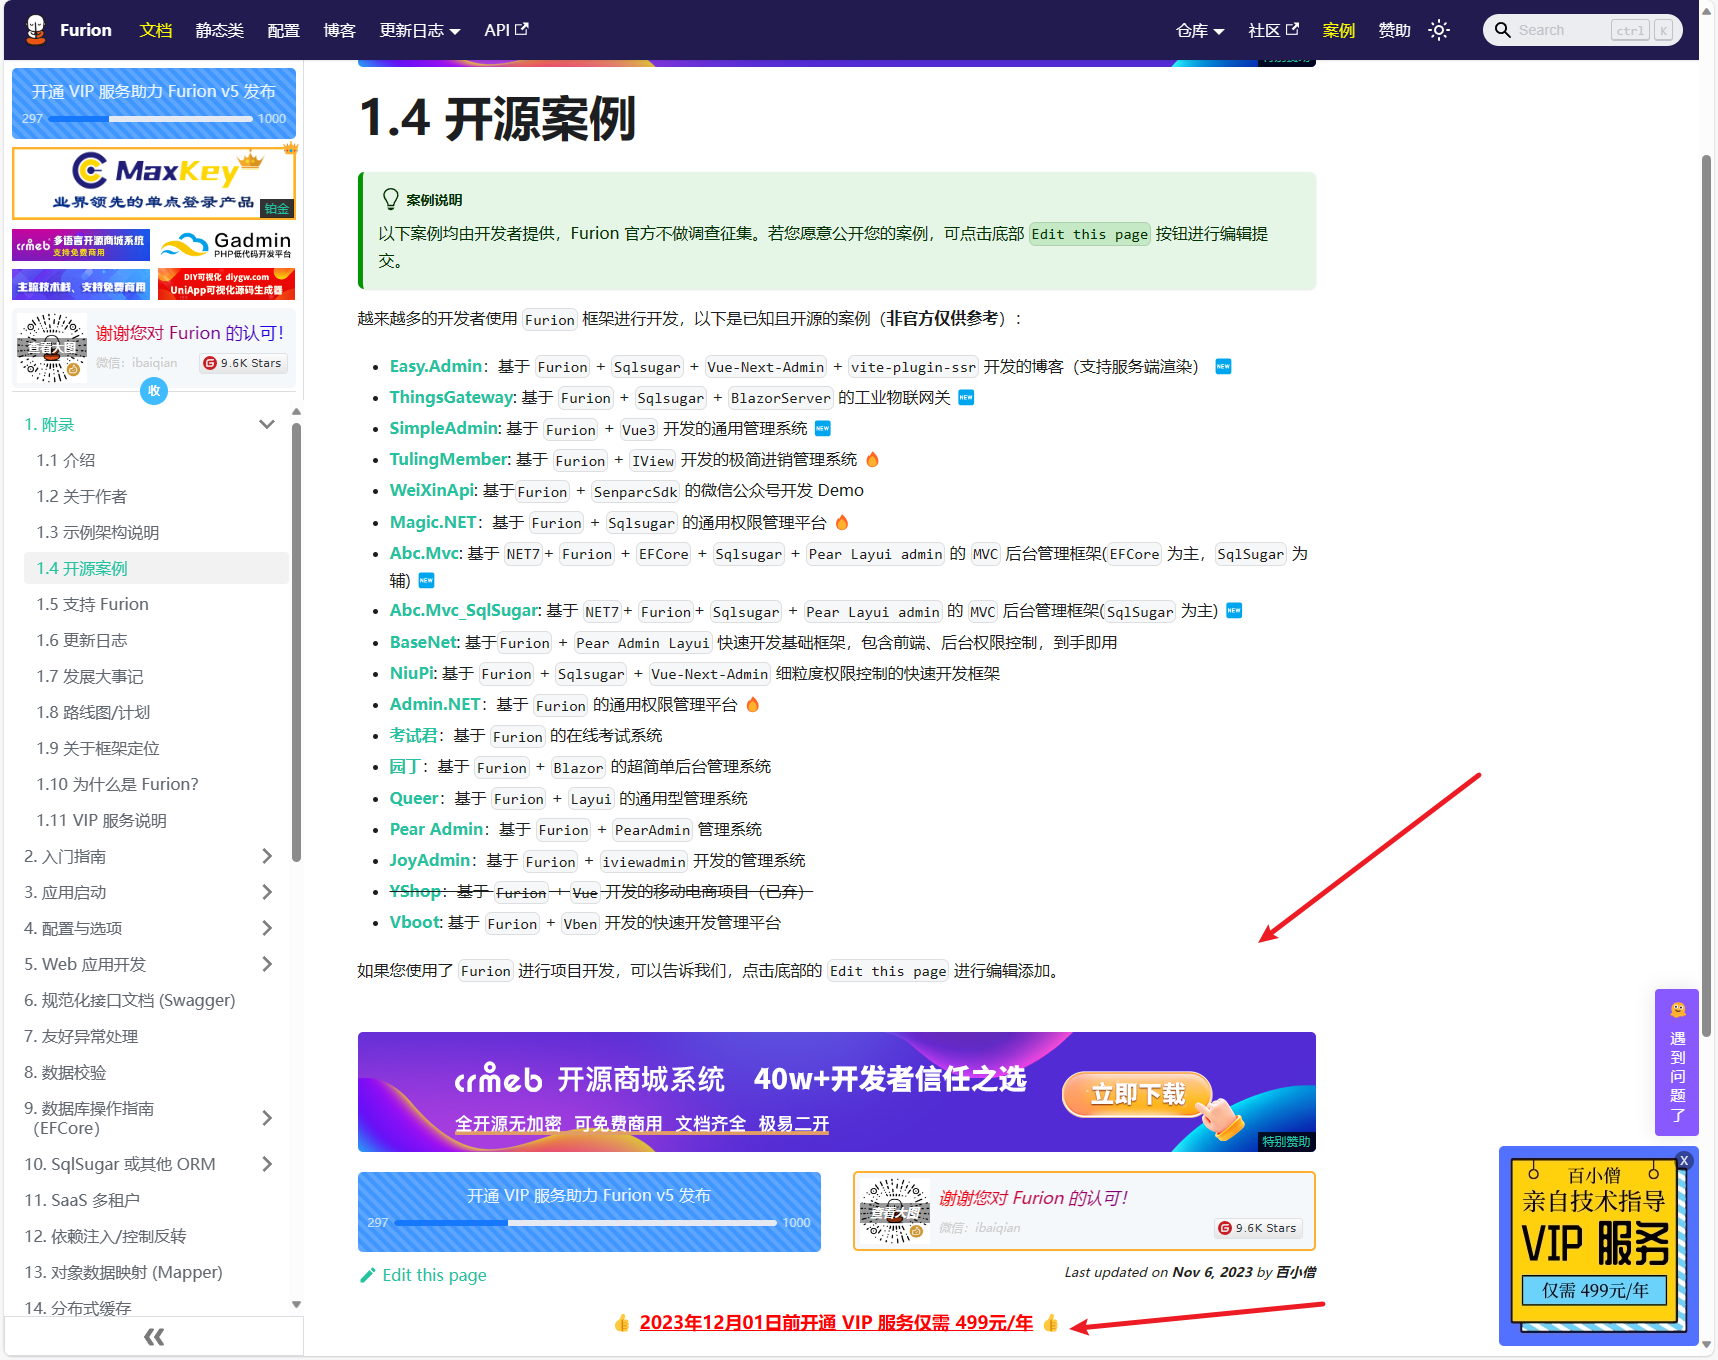Viewport: 1718px width, 1360px height.
Task: Click the external link icon next to API
Action: click(x=522, y=29)
